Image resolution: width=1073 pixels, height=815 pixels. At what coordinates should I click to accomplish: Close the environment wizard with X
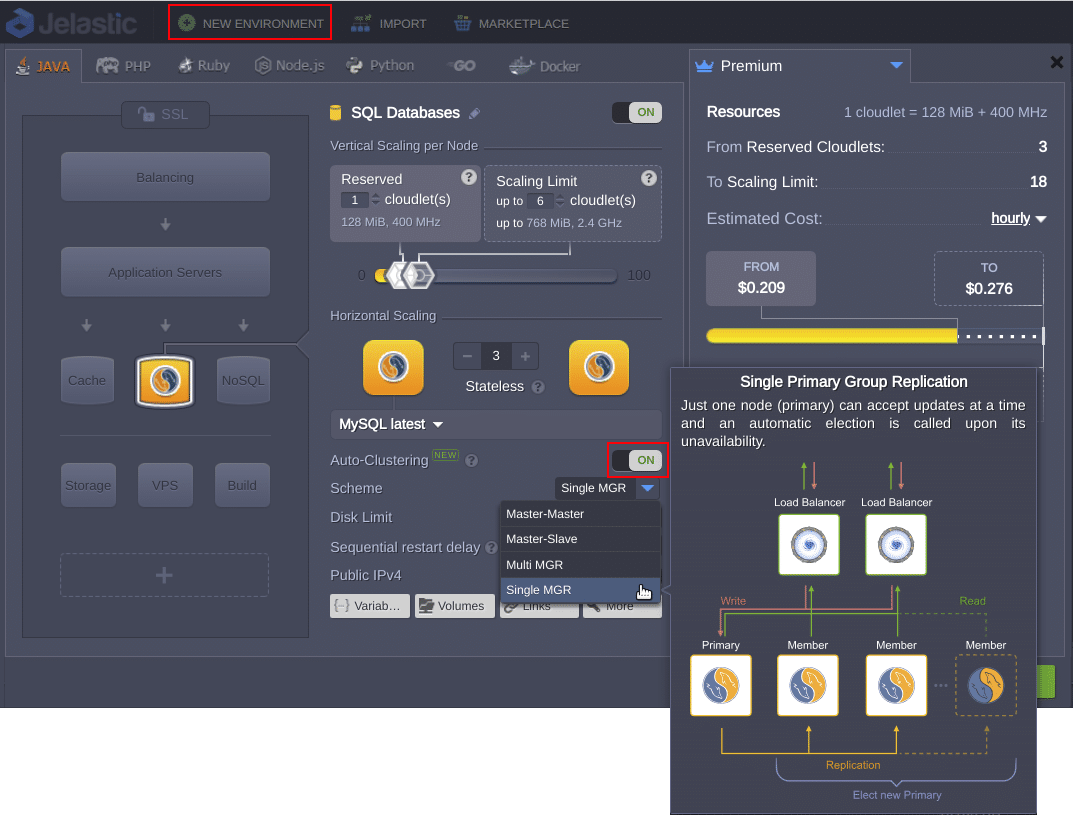[1056, 62]
